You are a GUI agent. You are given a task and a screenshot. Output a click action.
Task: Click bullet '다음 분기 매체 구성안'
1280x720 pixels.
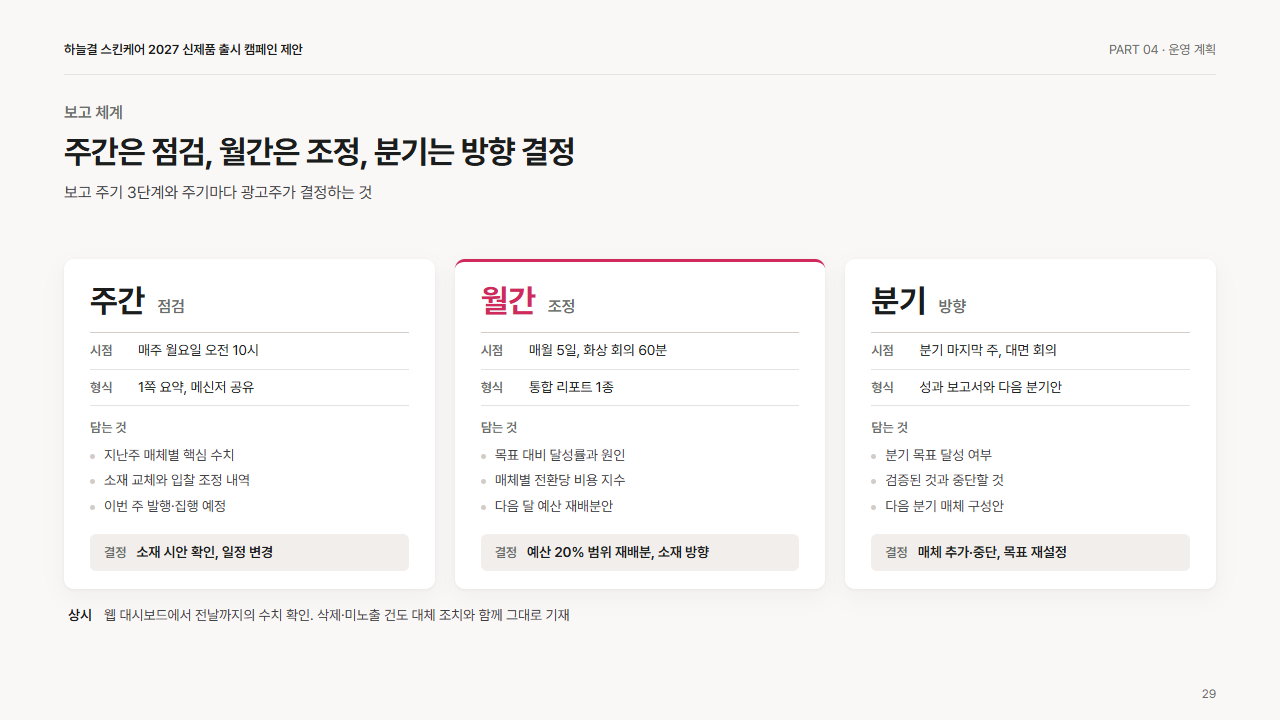tap(944, 507)
